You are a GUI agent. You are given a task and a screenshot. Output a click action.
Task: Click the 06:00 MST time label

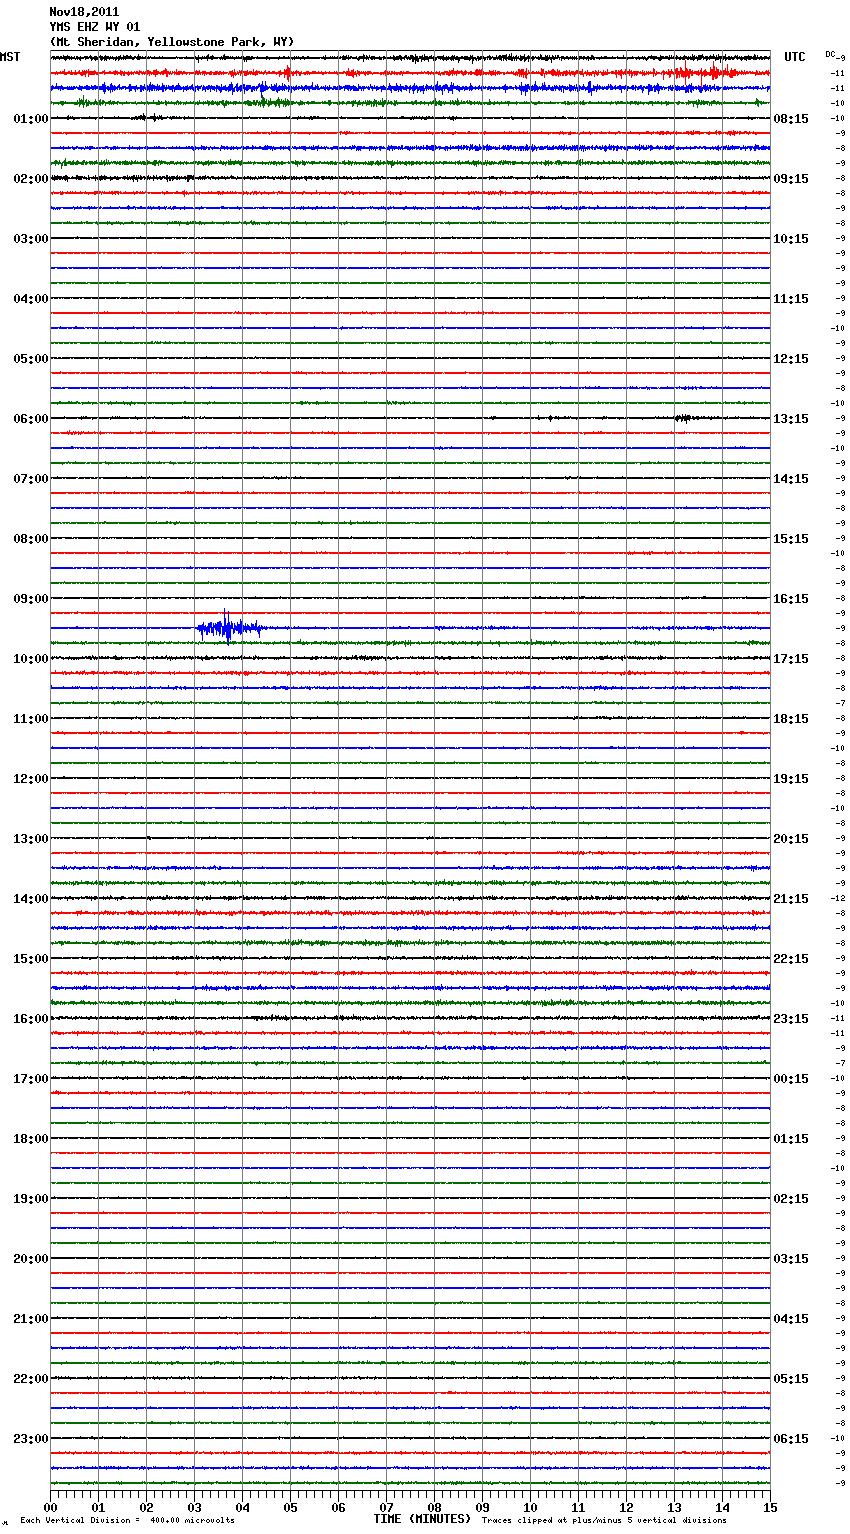[31, 419]
